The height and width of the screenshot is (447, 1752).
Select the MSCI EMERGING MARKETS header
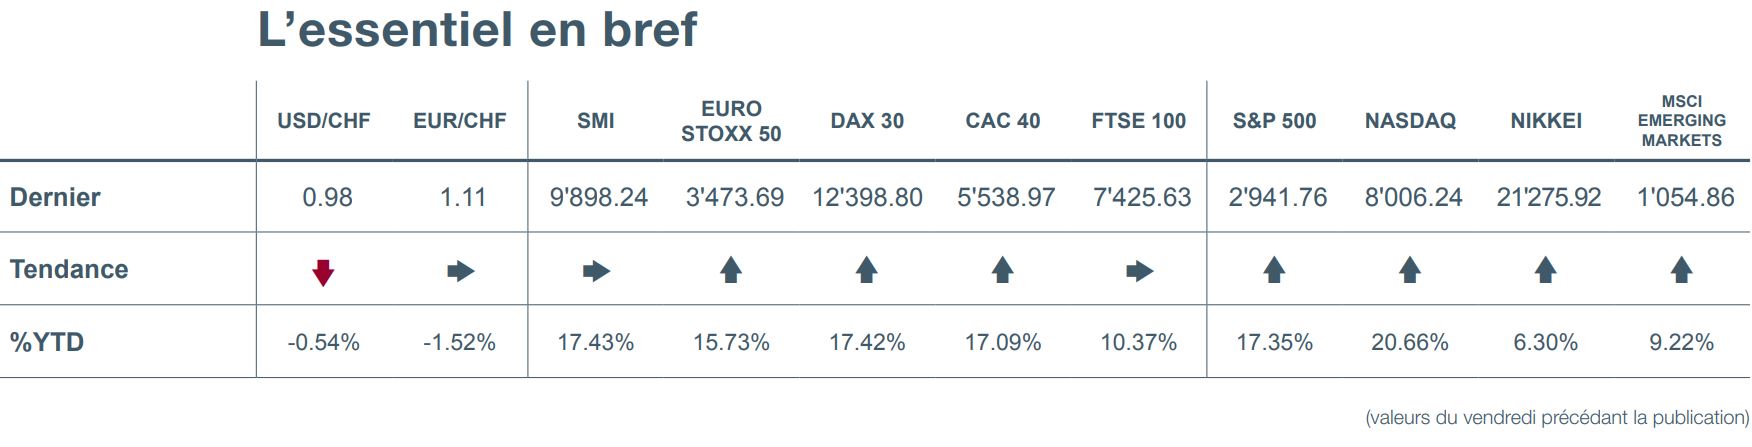click(1682, 121)
